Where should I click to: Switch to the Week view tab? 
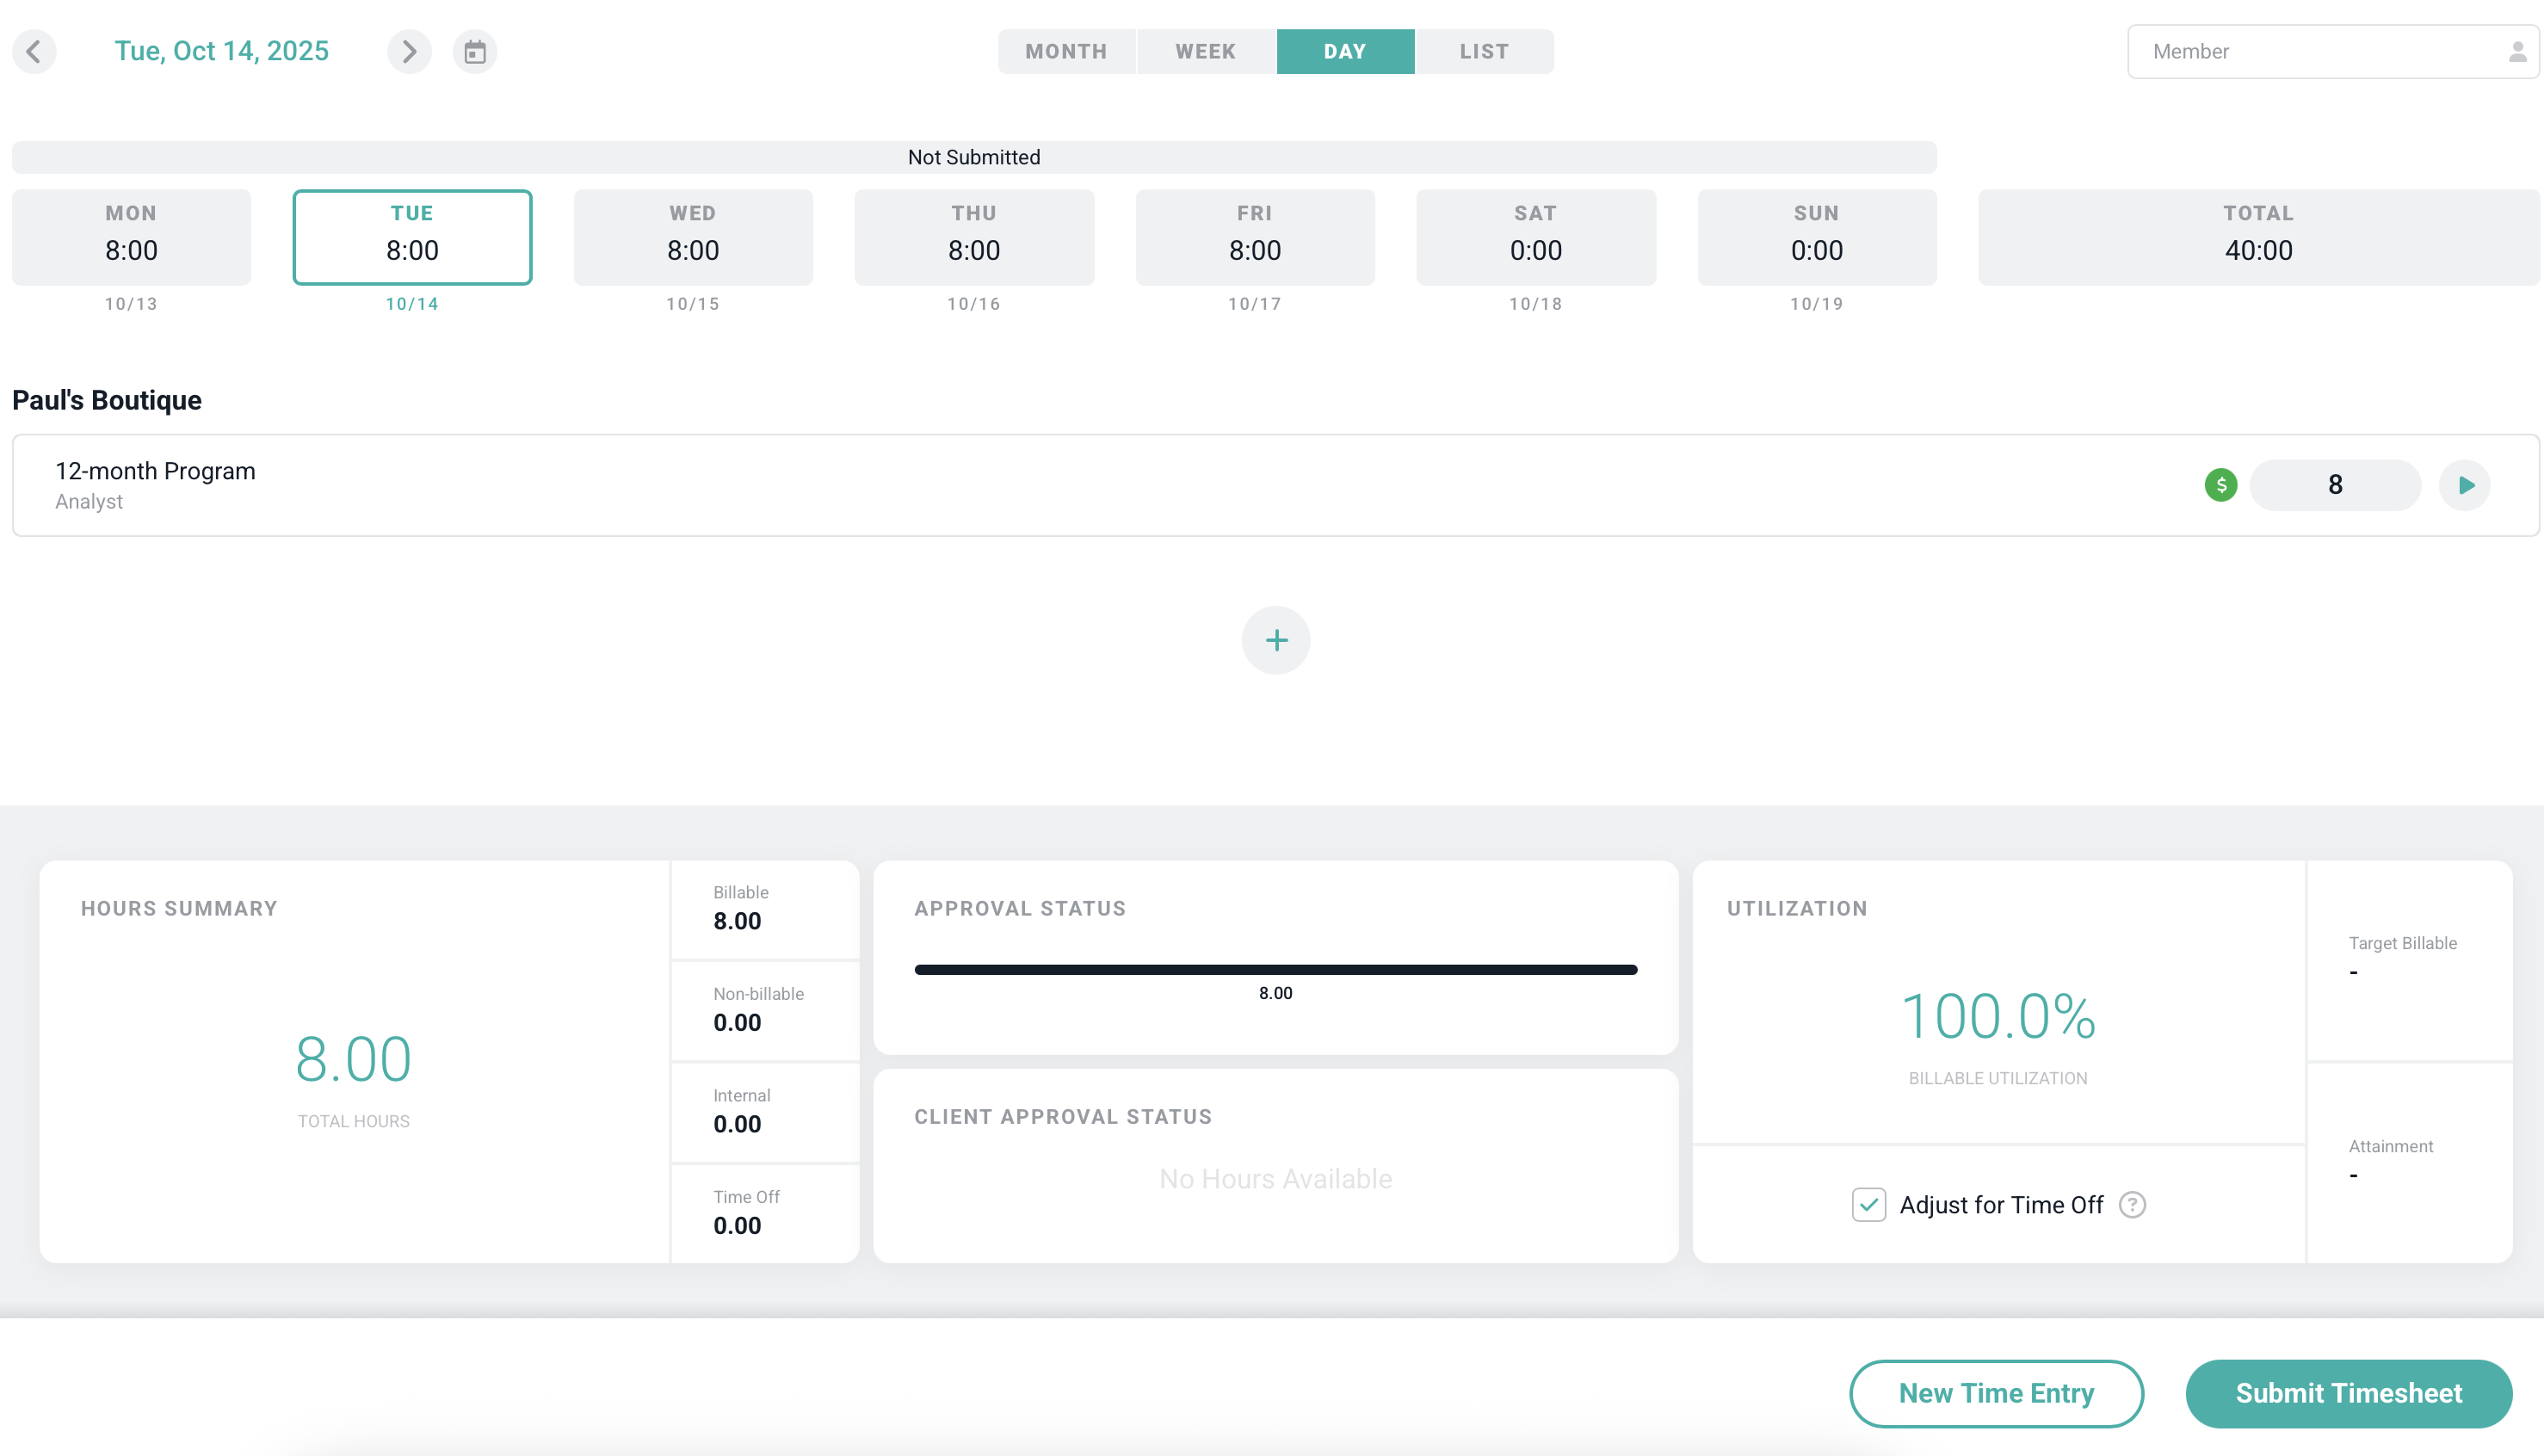pos(1205,51)
